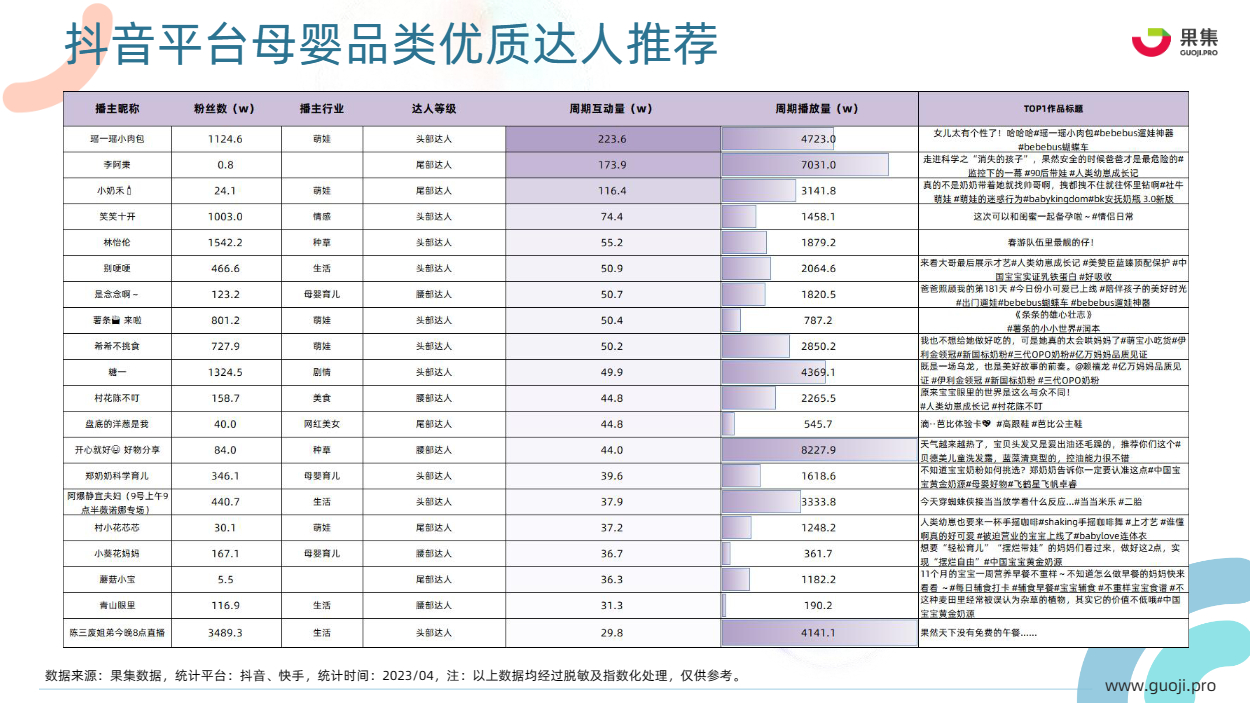Click the follower count 1324.5
The height and width of the screenshot is (703, 1250).
225,373
